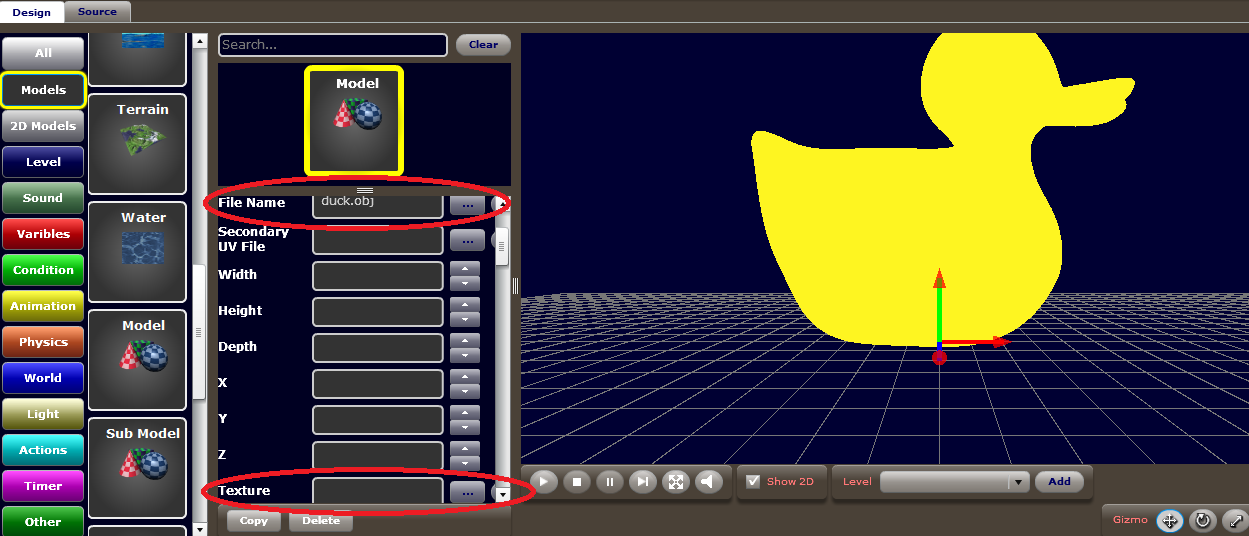The image size is (1249, 536).
Task: Choose the Actions category
Action: (43, 450)
